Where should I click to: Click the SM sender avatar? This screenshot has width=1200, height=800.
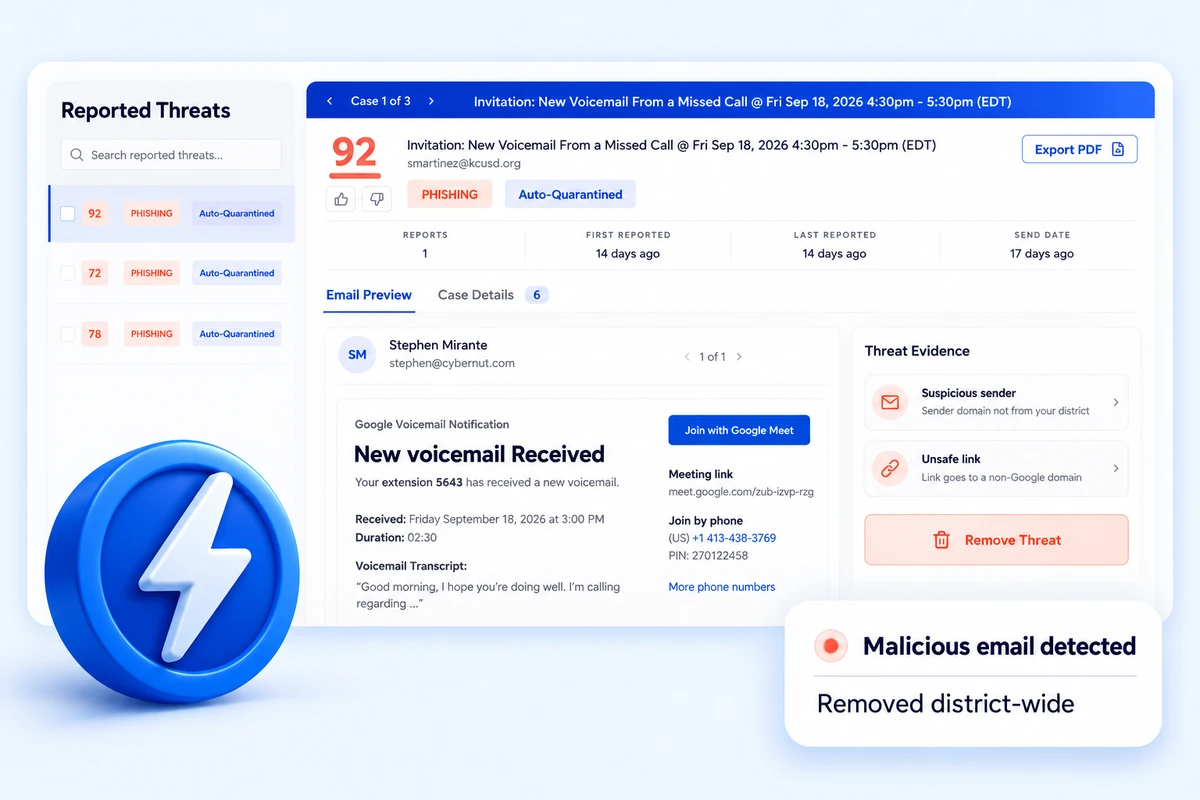click(358, 354)
